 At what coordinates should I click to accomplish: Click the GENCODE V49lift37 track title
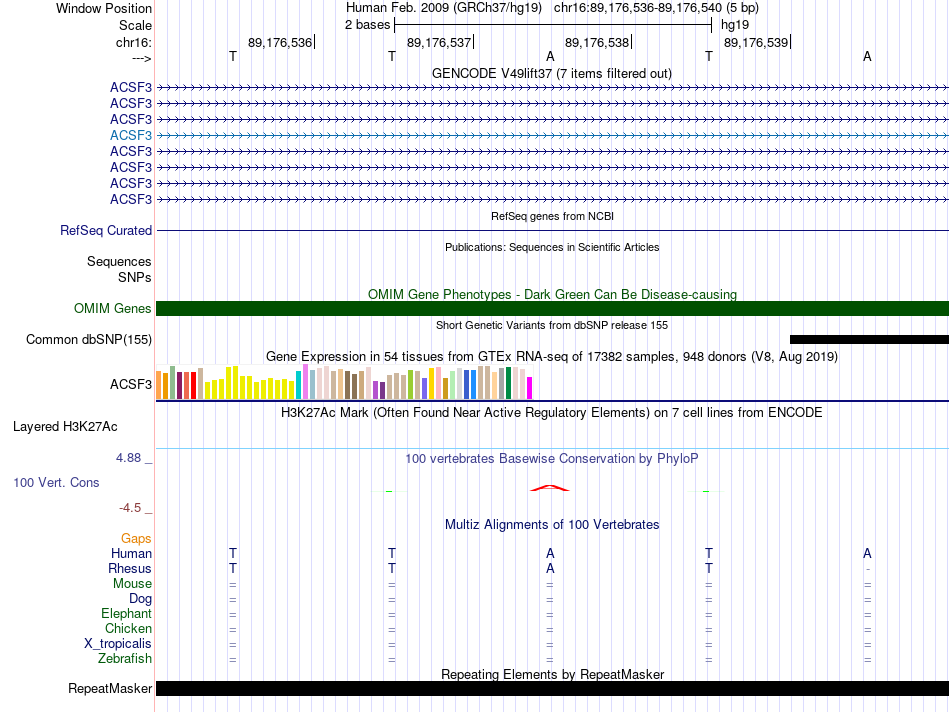551,73
